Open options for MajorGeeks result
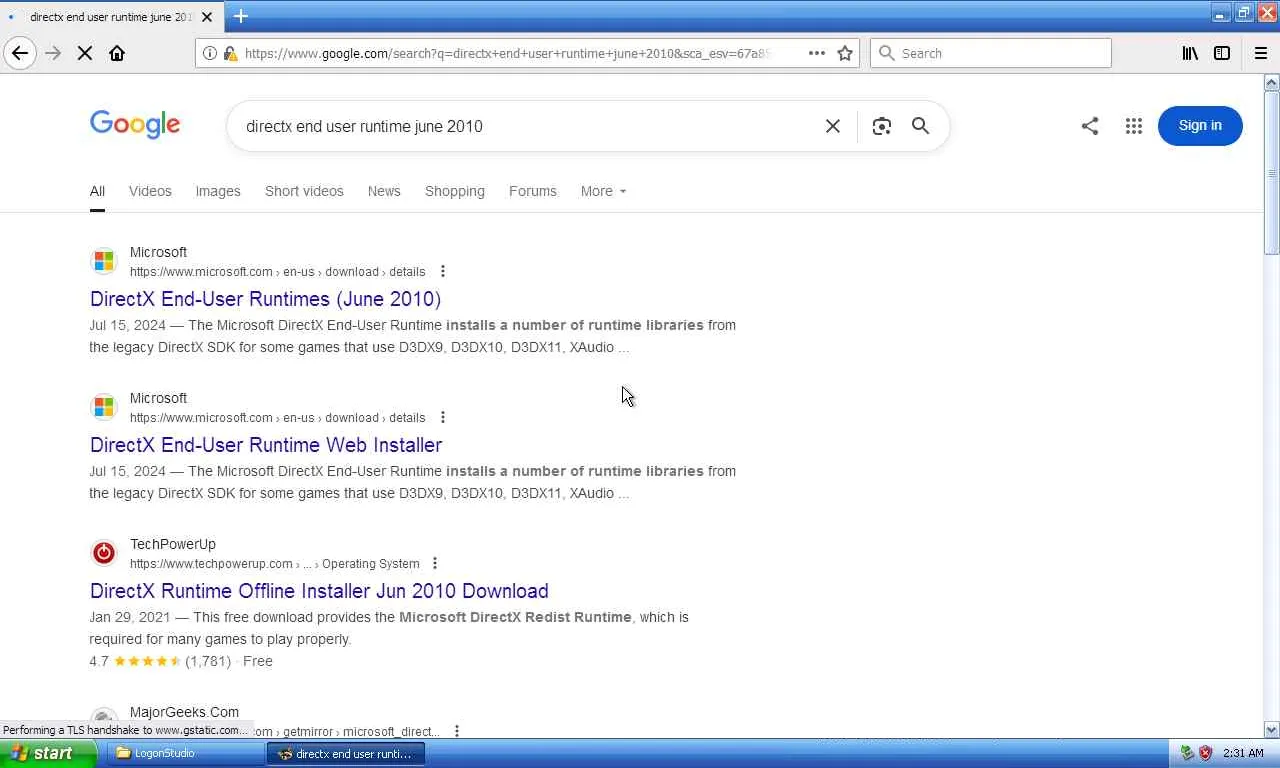 click(x=457, y=731)
